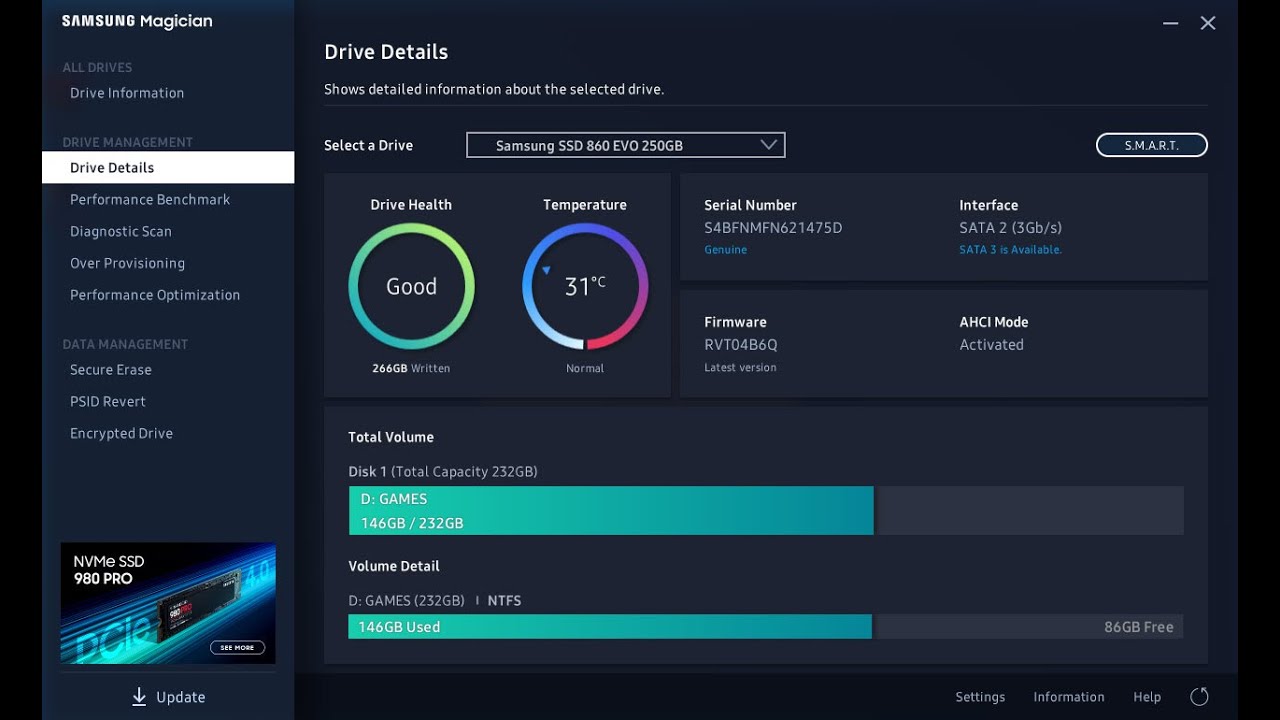Click the firmware version RVT04B6Q
Viewport: 1280px width, 720px height.
tap(741, 345)
